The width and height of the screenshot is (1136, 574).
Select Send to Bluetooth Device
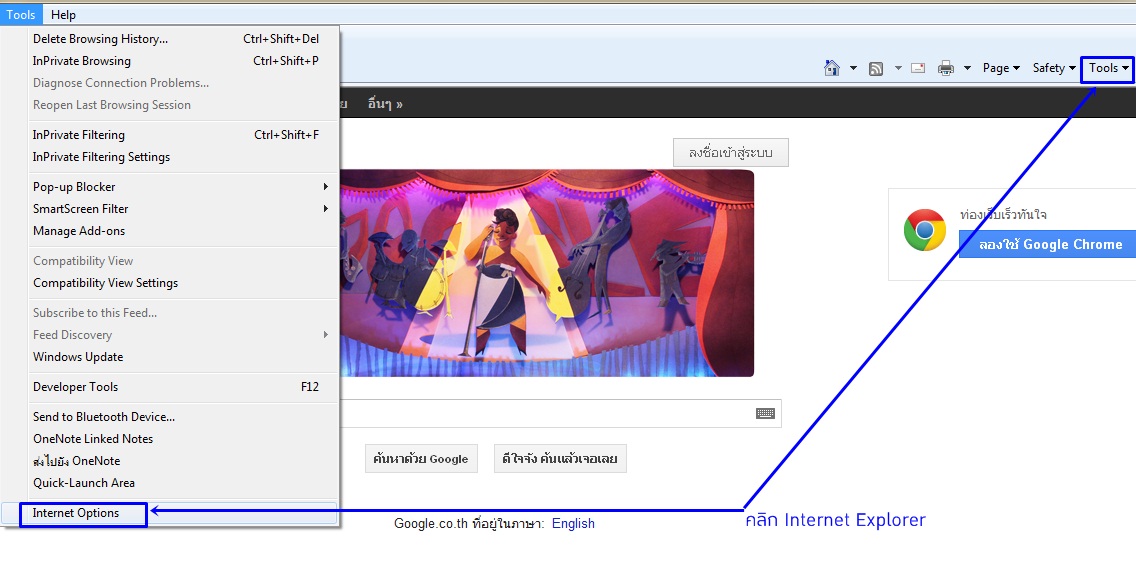(x=176, y=417)
